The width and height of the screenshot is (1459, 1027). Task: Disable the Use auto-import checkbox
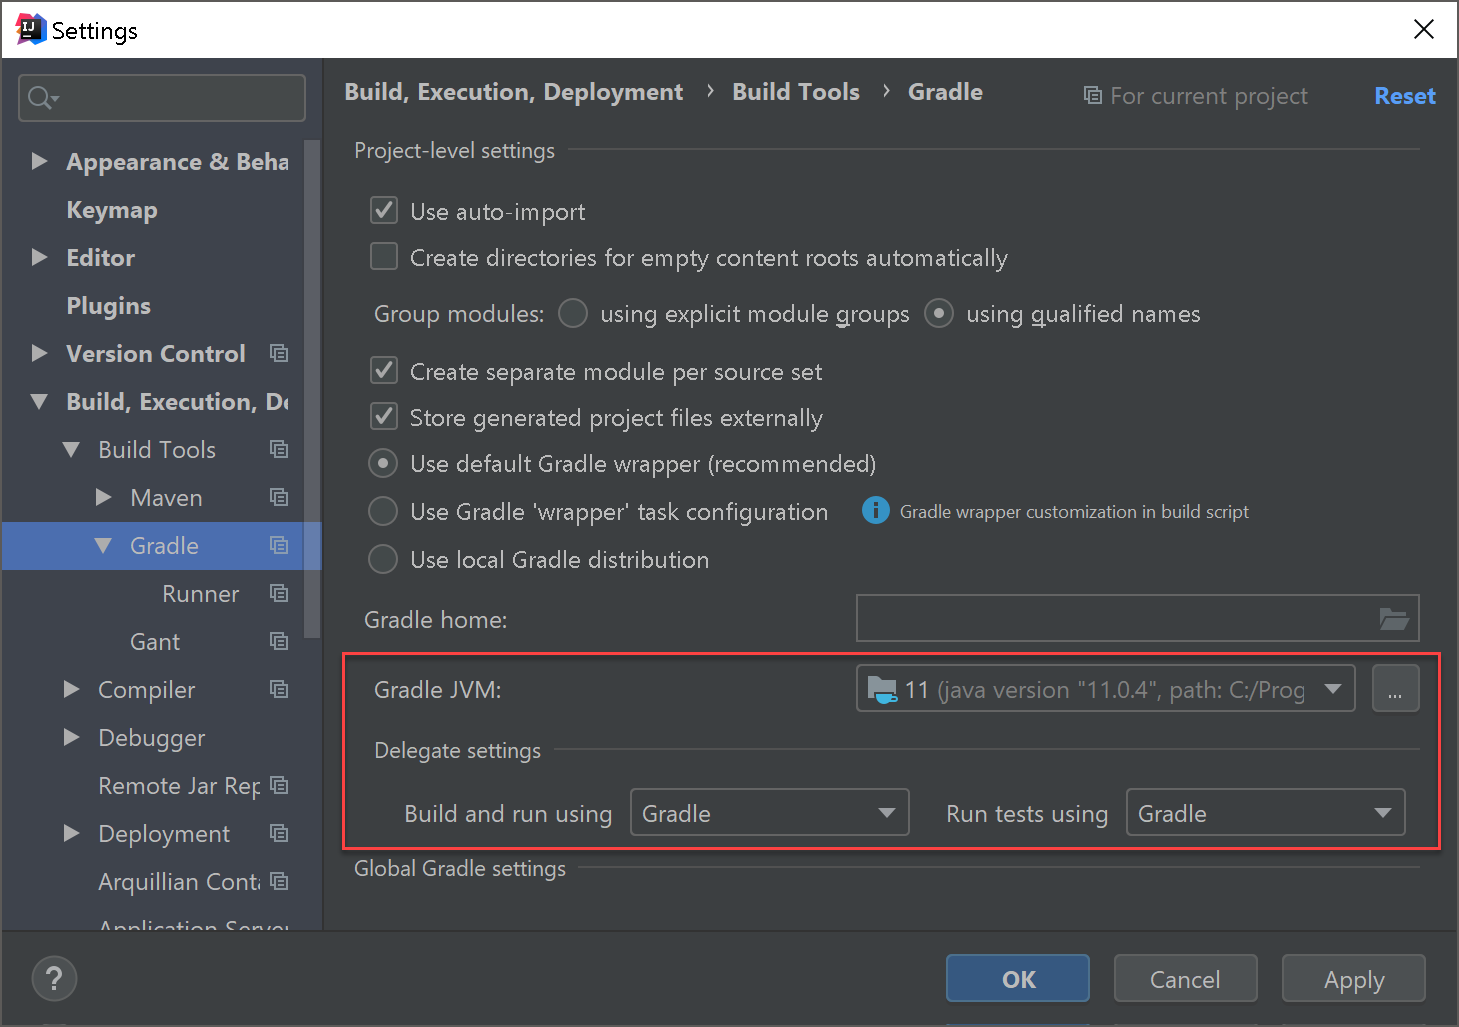384,210
